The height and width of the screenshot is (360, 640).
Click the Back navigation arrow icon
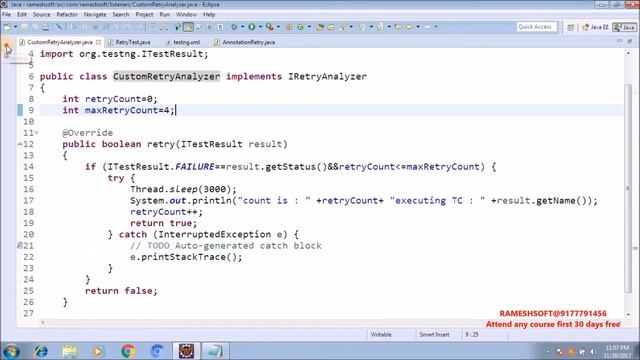(x=409, y=27)
